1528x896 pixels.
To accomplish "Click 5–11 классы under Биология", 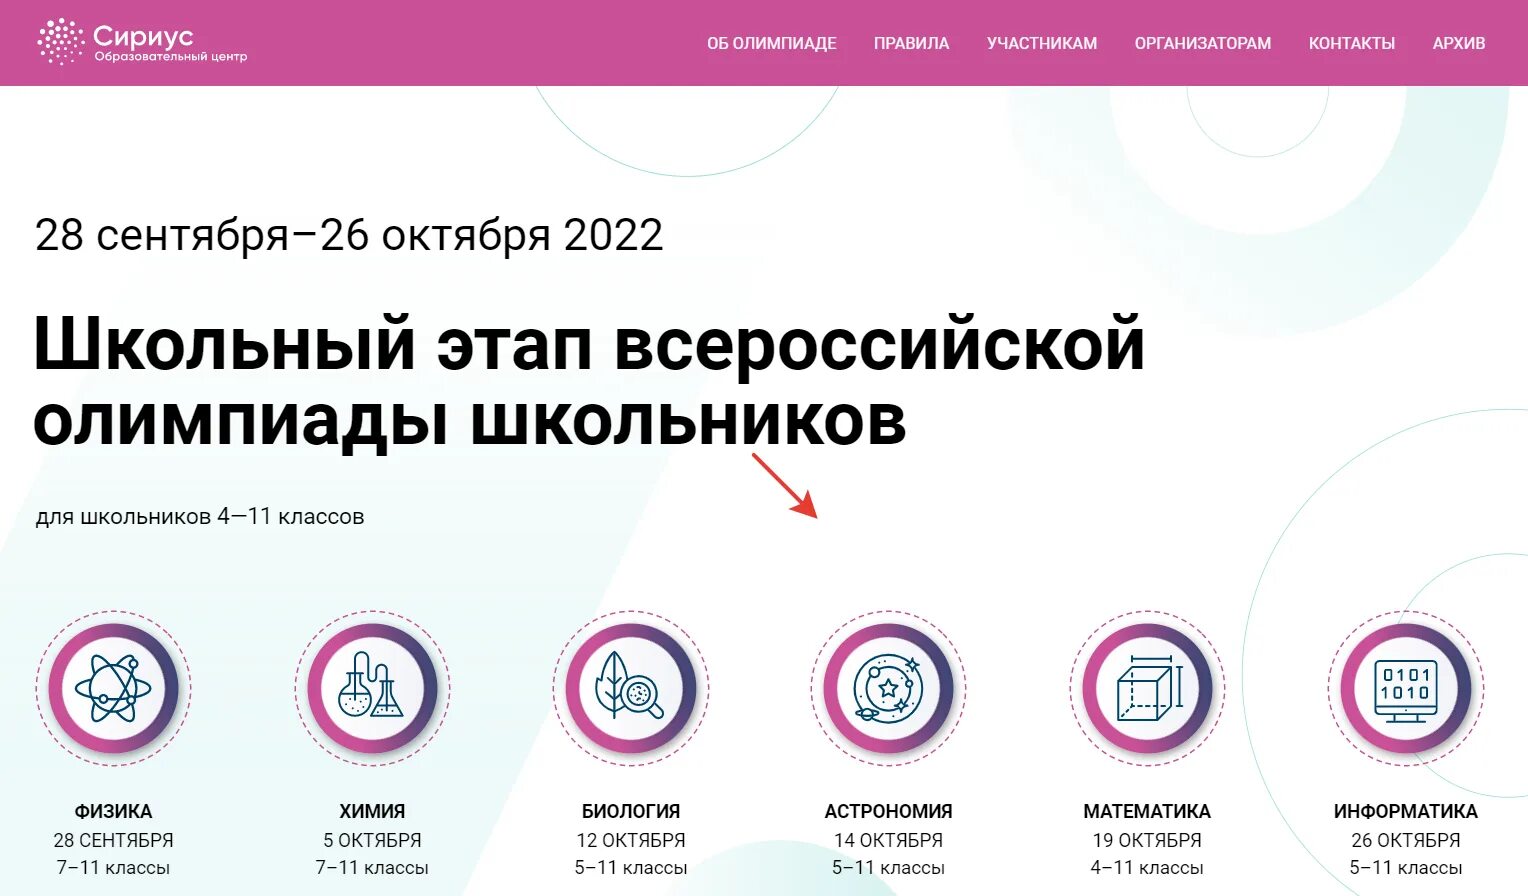I will coord(631,868).
